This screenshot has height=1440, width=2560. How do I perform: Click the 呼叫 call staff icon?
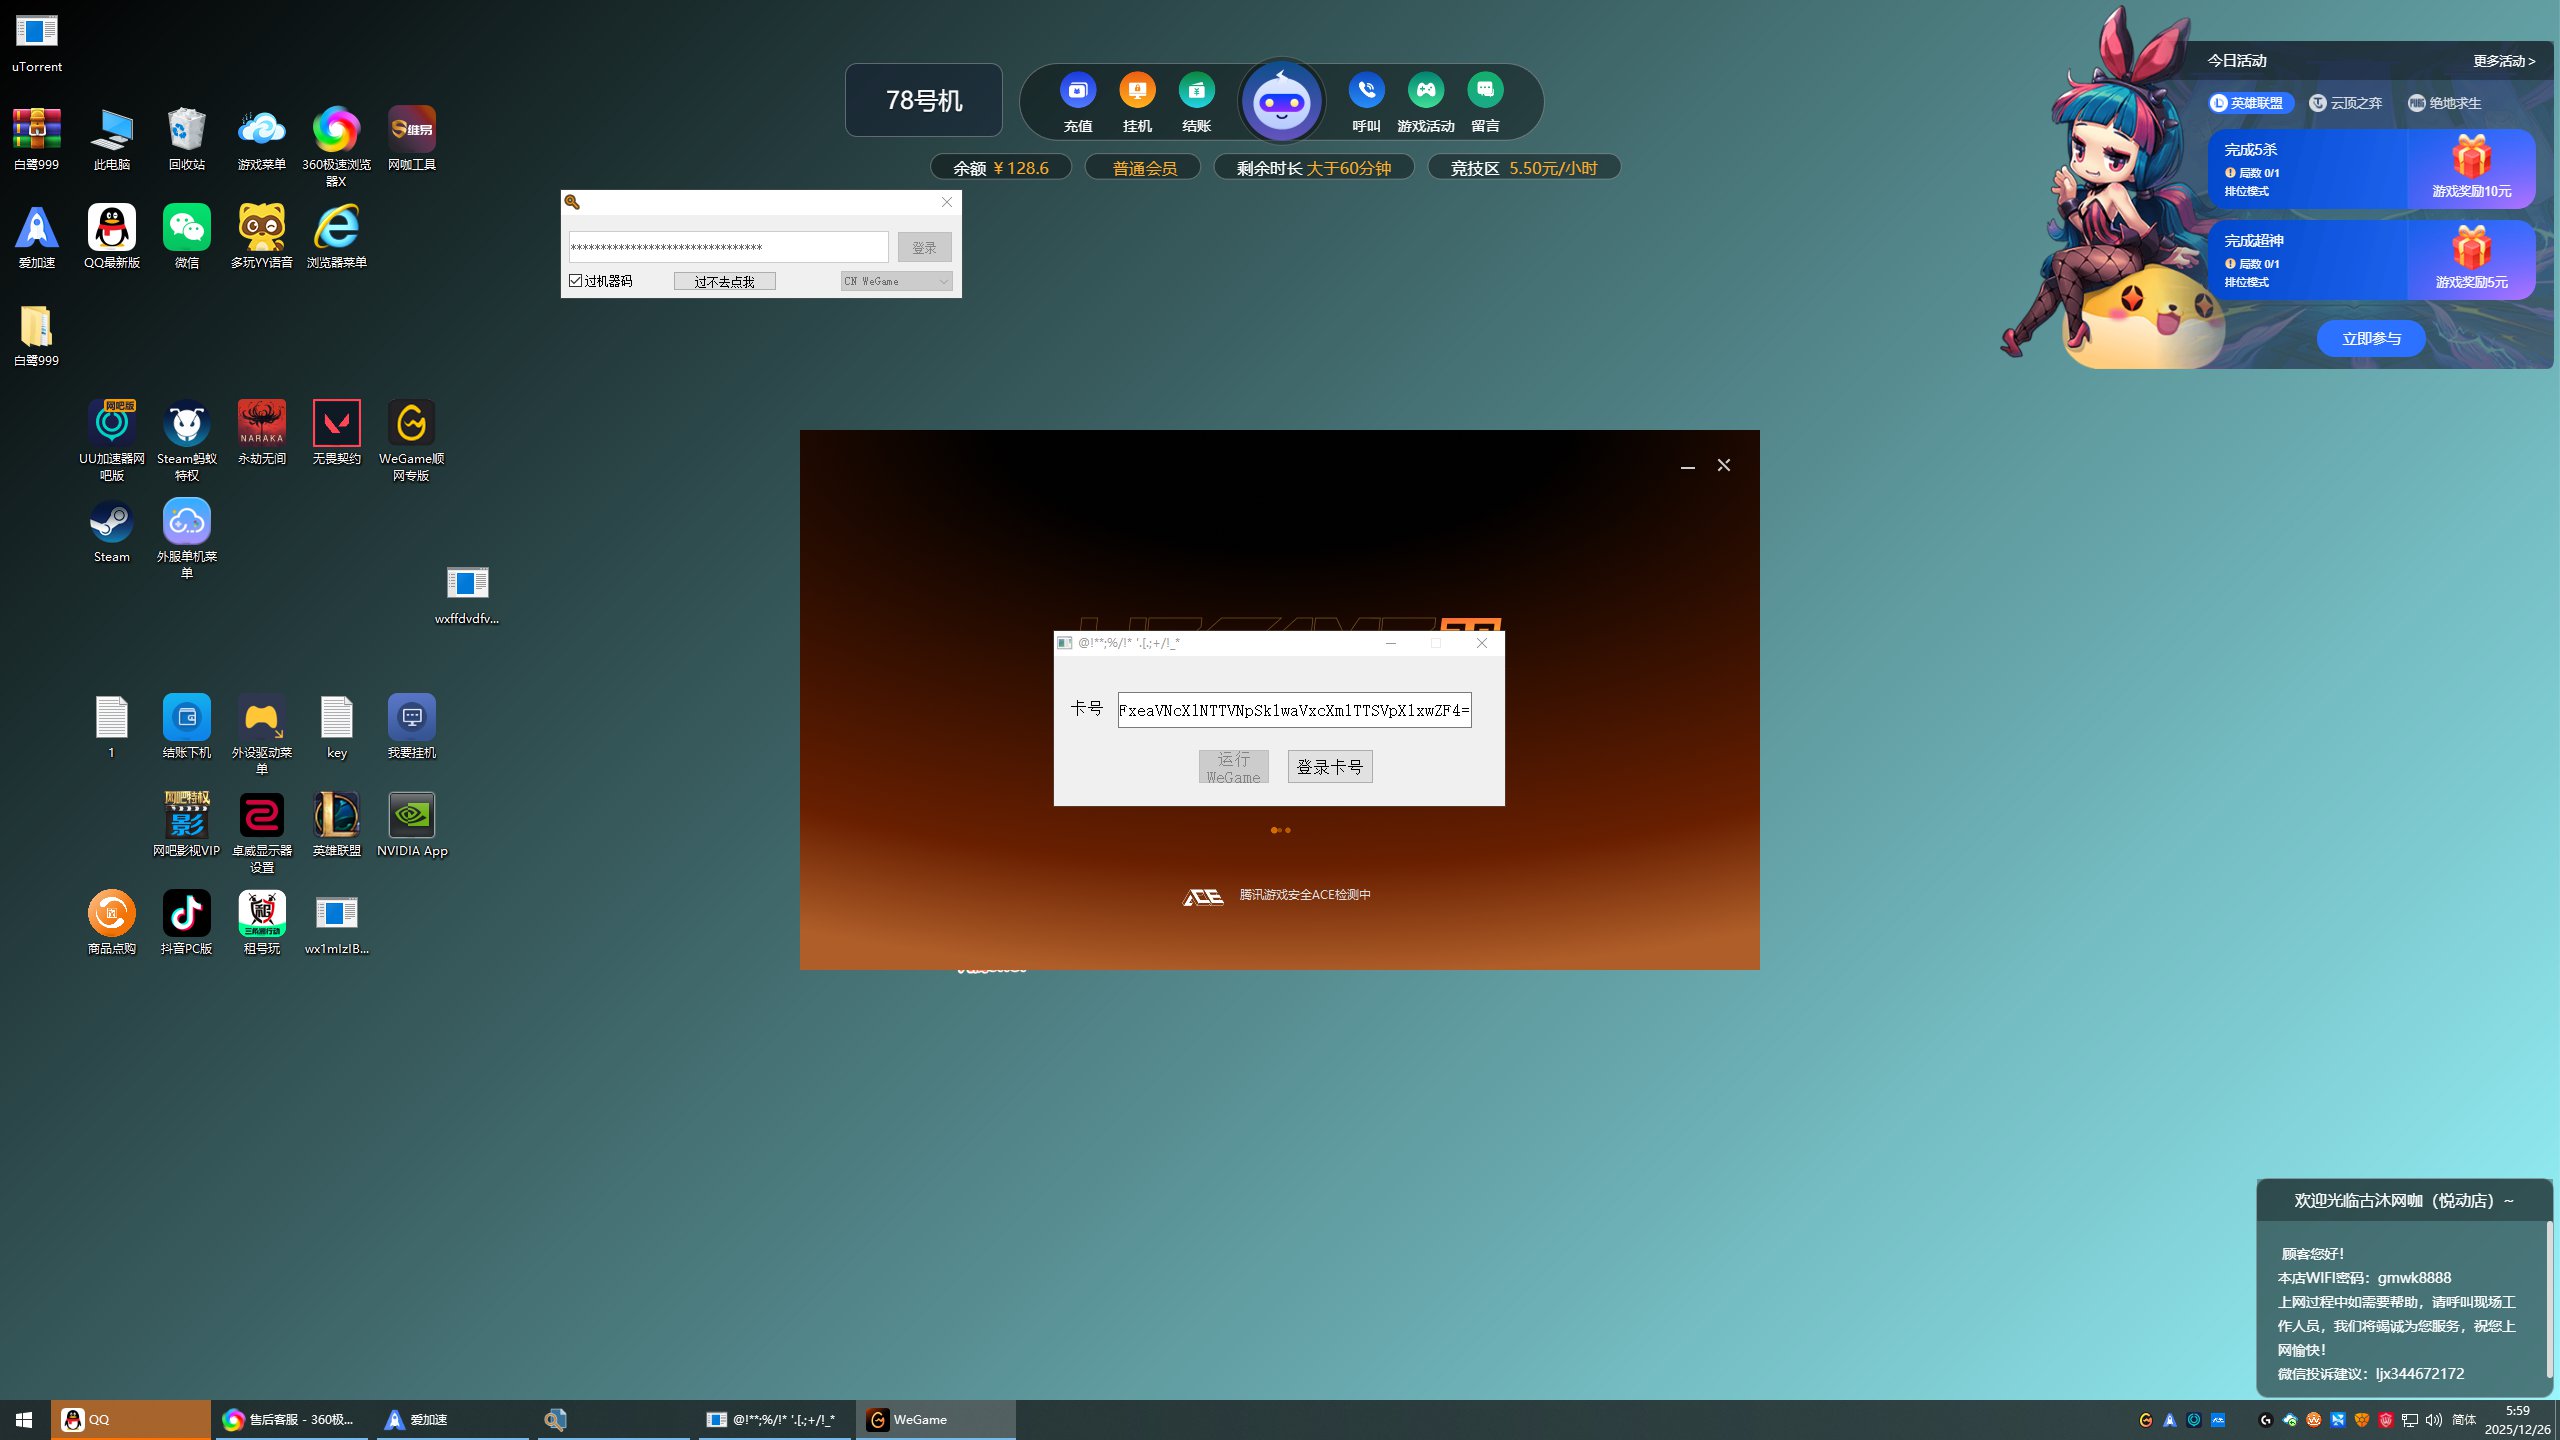pos(1366,92)
